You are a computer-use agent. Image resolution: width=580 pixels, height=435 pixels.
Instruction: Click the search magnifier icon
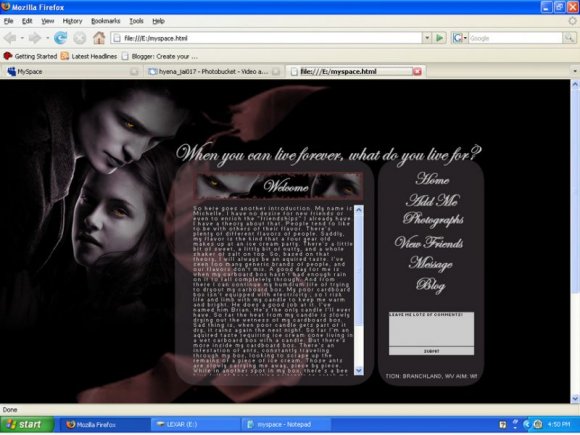569,38
